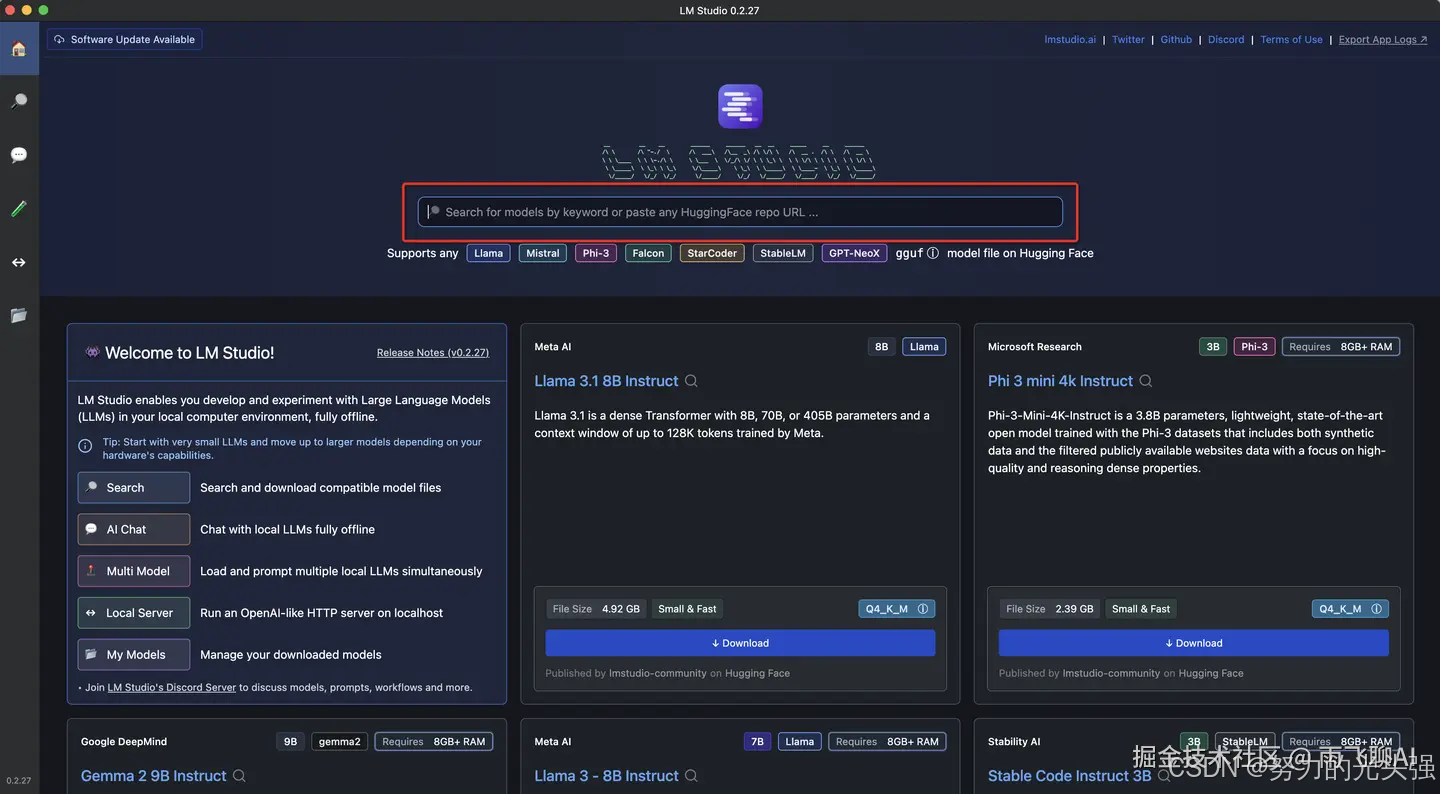Open the Llama 3 - 8B Instruct title

(606, 776)
